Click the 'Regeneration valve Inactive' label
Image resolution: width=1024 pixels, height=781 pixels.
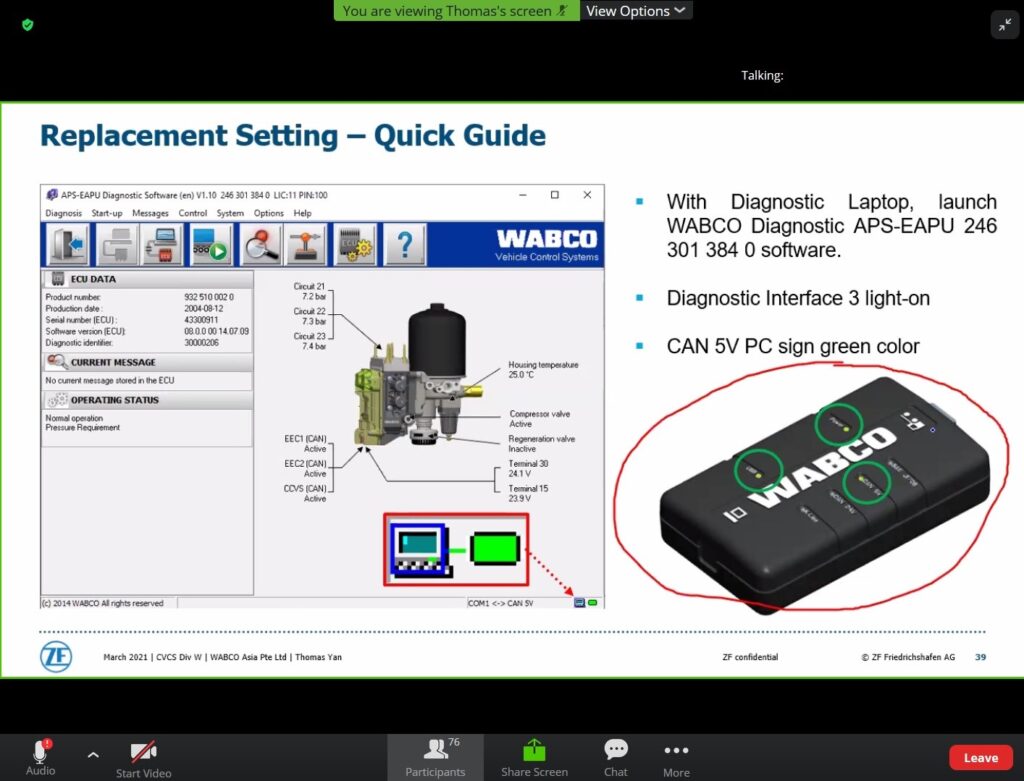[x=541, y=443]
